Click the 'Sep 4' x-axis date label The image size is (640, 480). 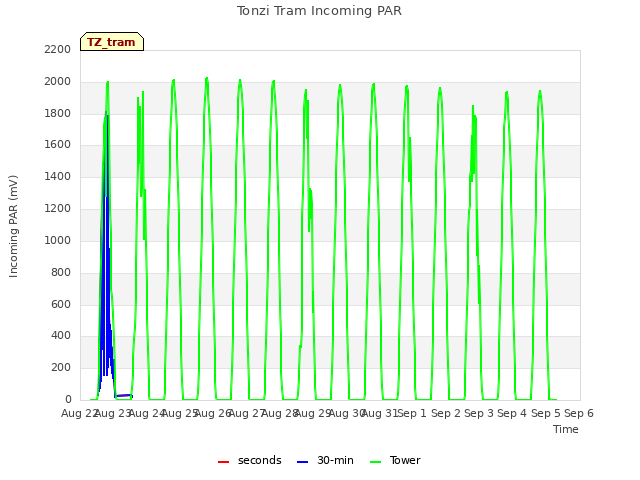512,413
